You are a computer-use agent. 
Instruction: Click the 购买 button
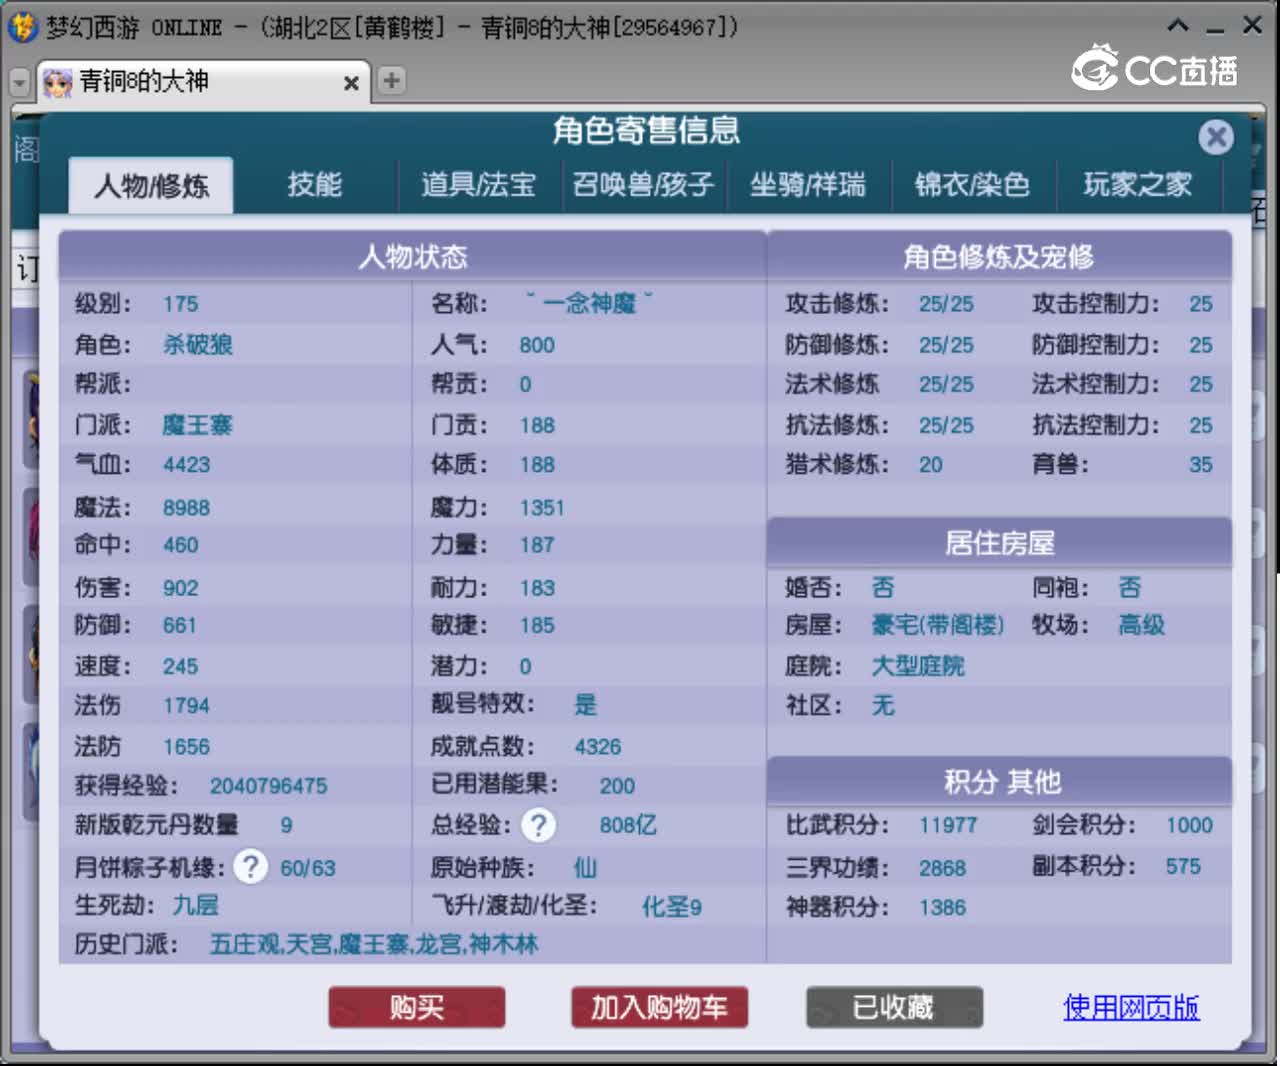tap(417, 1007)
